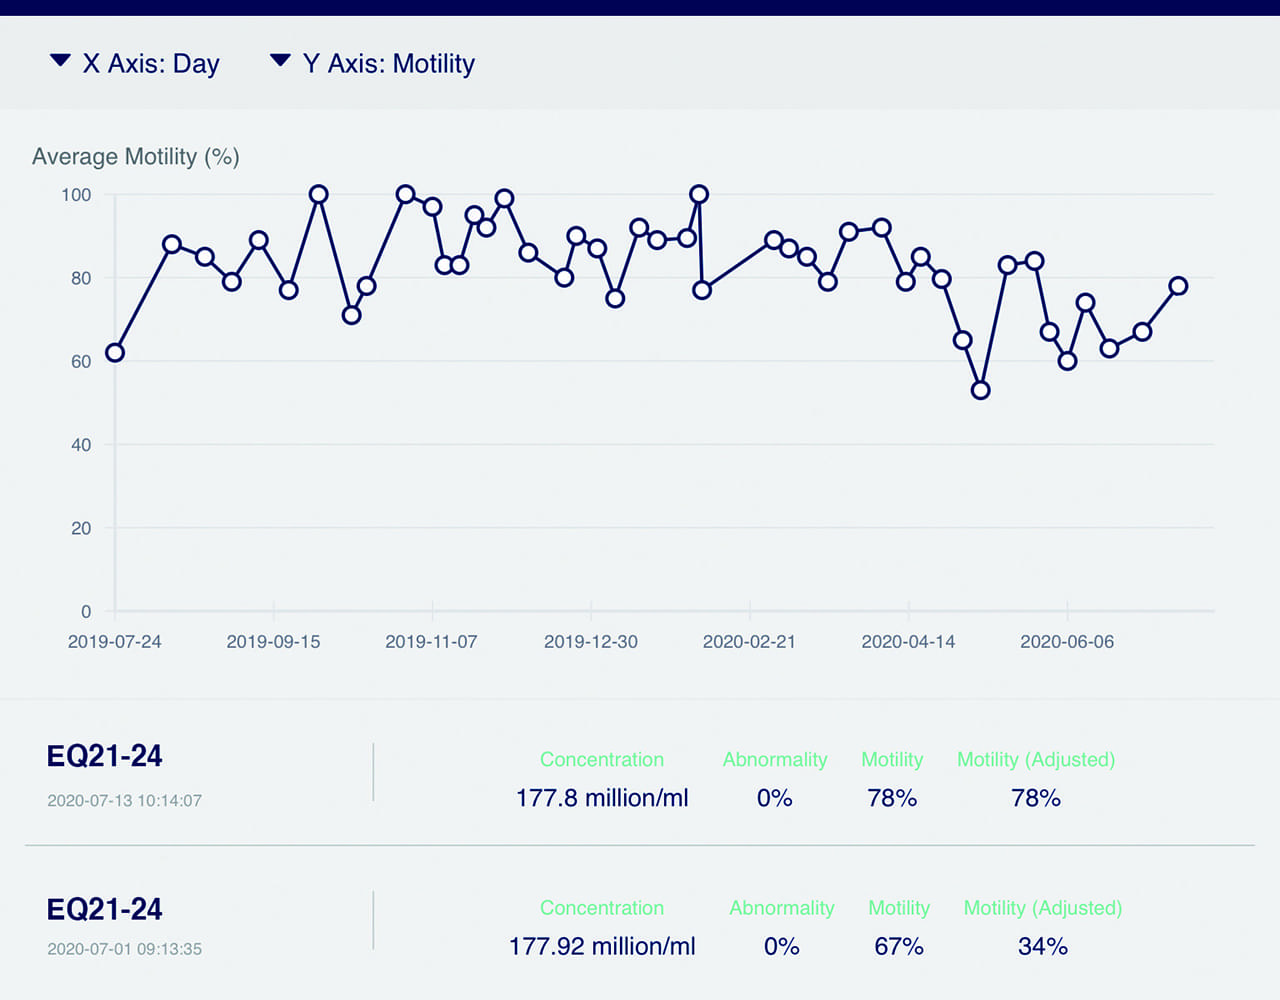
Task: Click the 2020-07-13 10:14:07 timestamp
Action: point(124,801)
